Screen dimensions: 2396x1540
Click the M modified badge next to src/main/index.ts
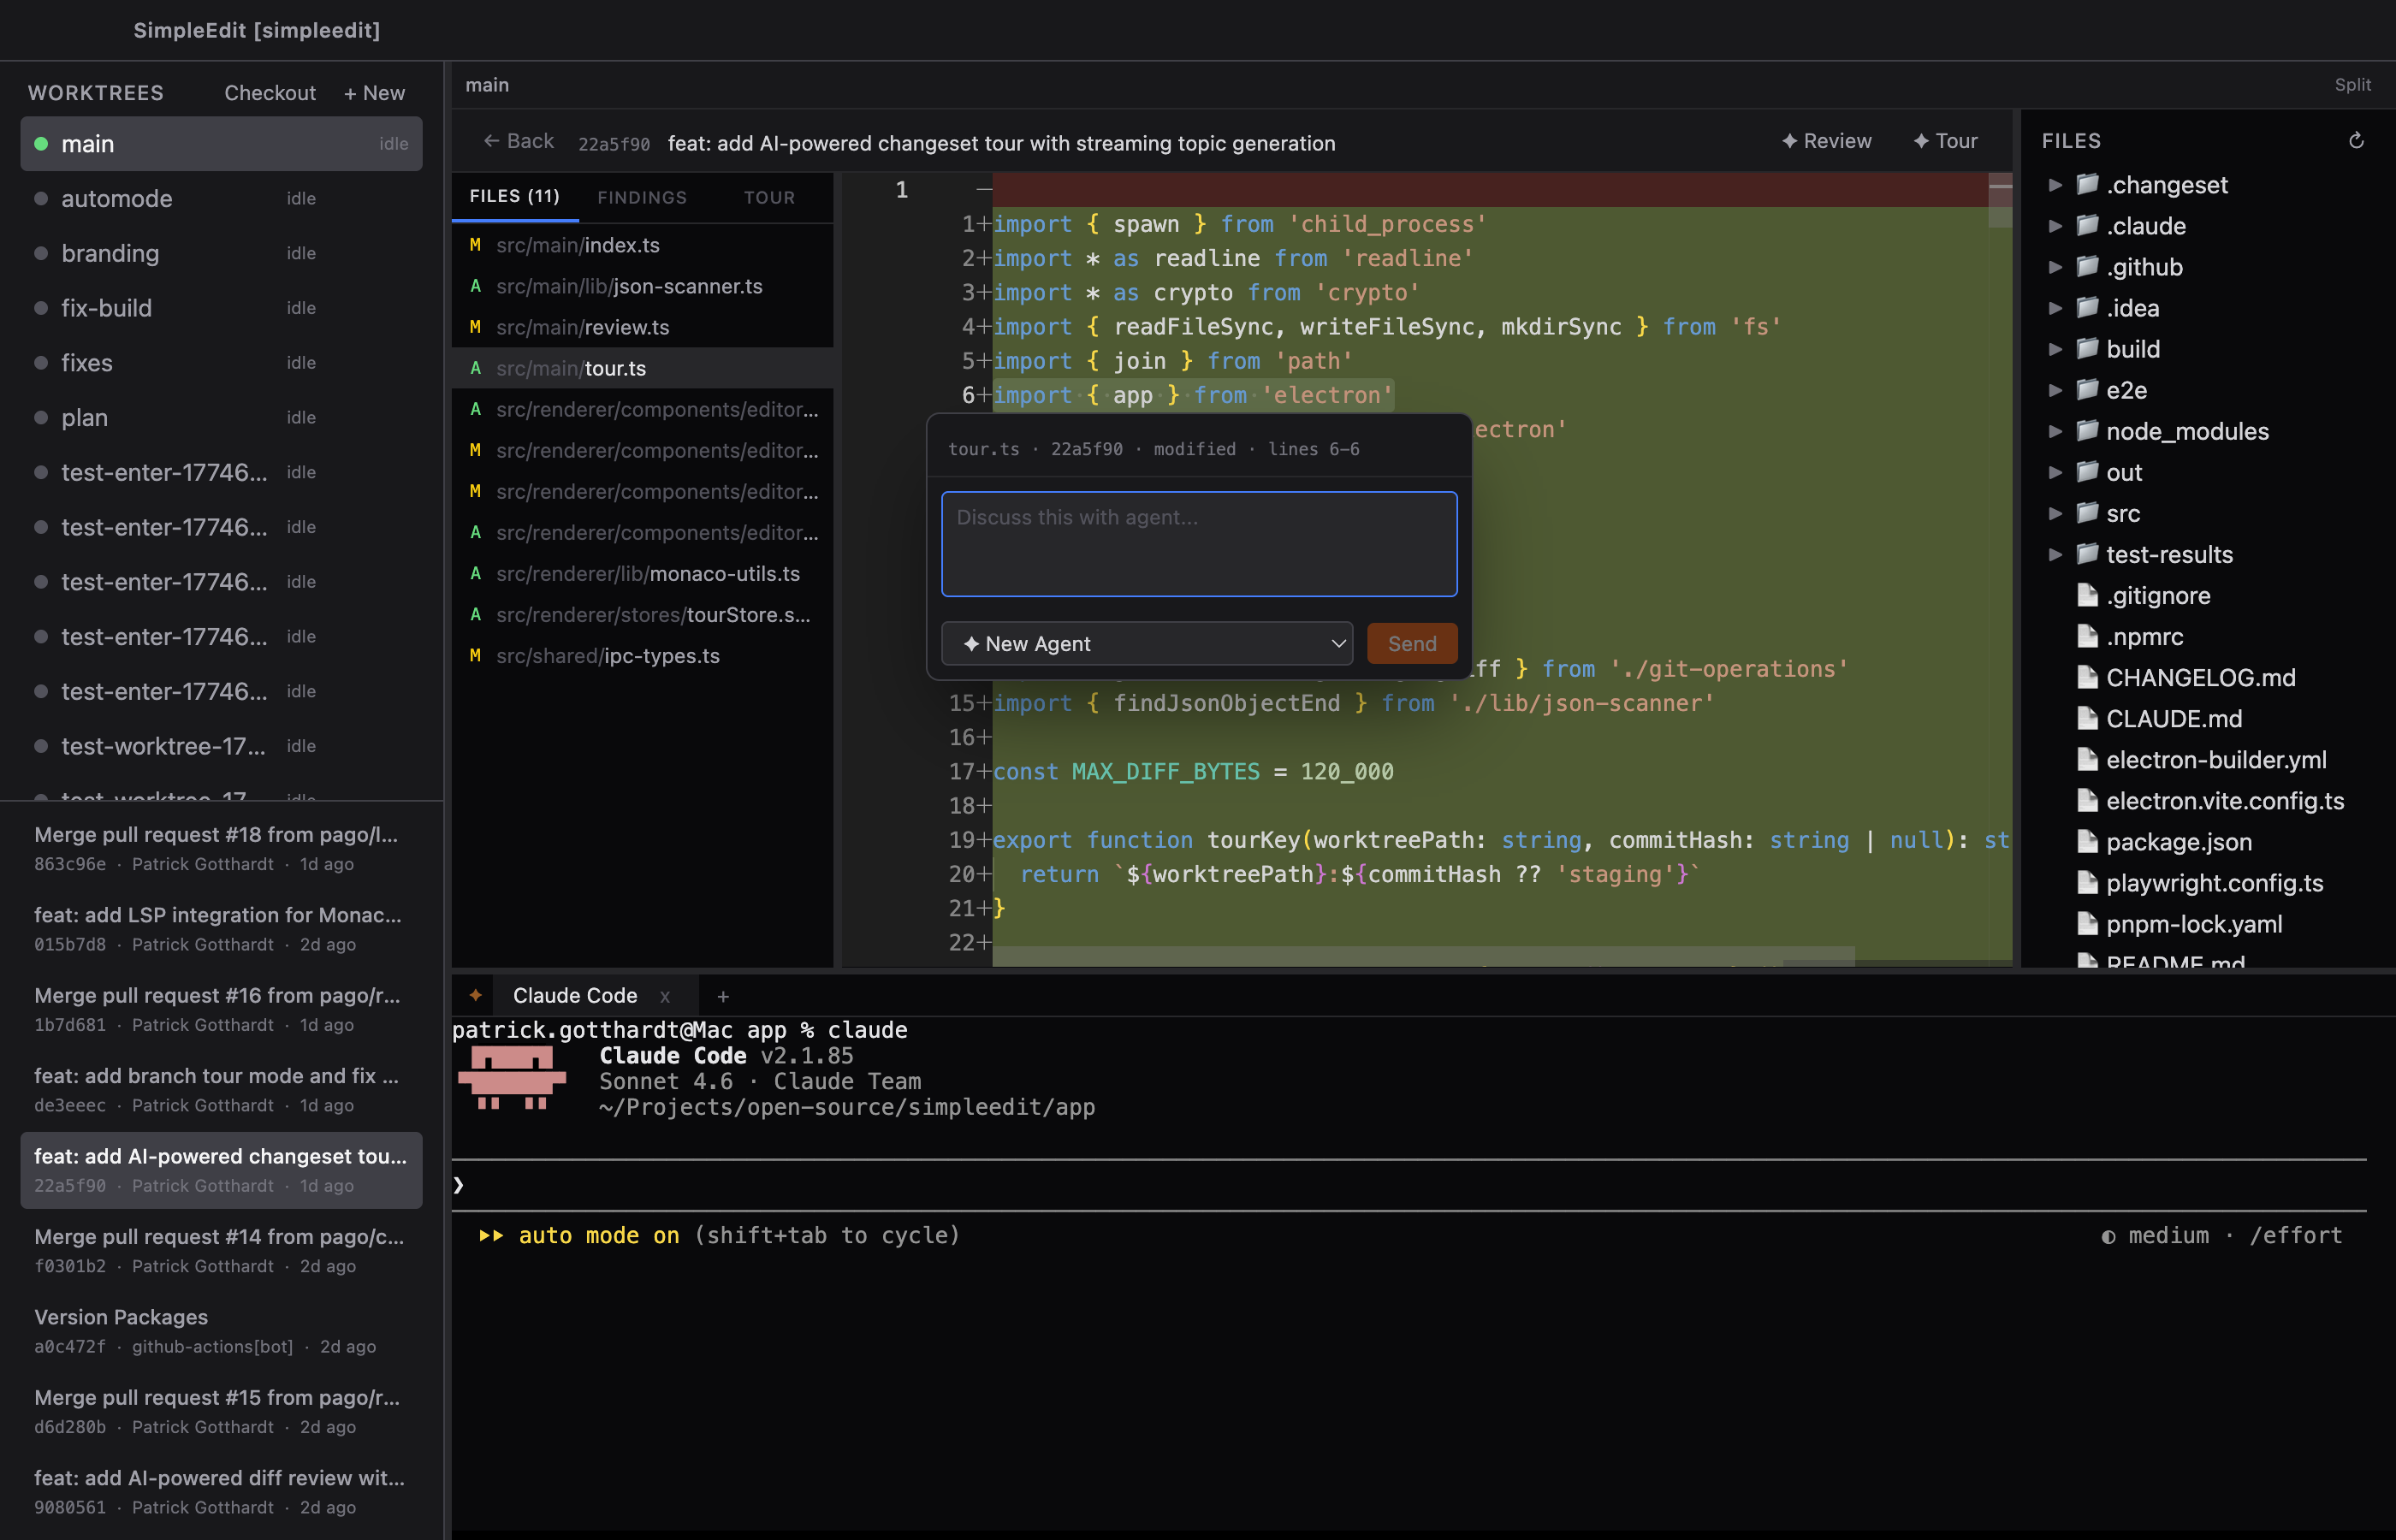click(476, 245)
